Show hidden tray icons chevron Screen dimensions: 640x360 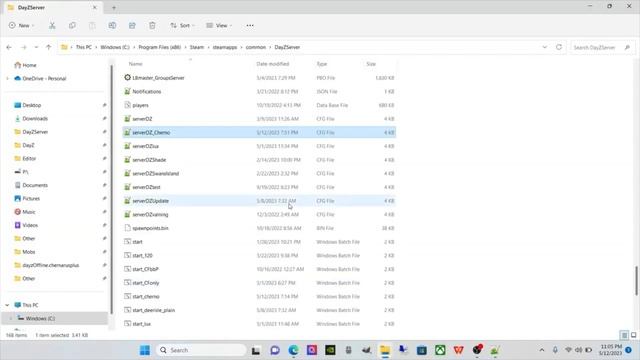(x=542, y=350)
